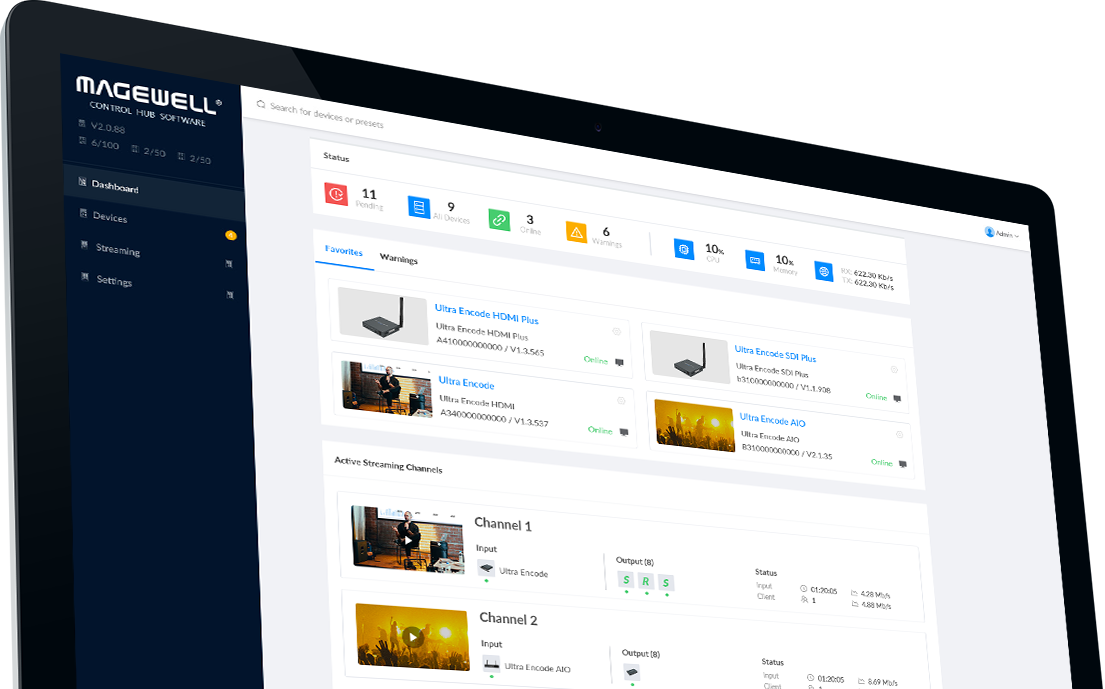Click the R output icon in Channel 1
Screen dimensions: 1105x689
point(646,581)
